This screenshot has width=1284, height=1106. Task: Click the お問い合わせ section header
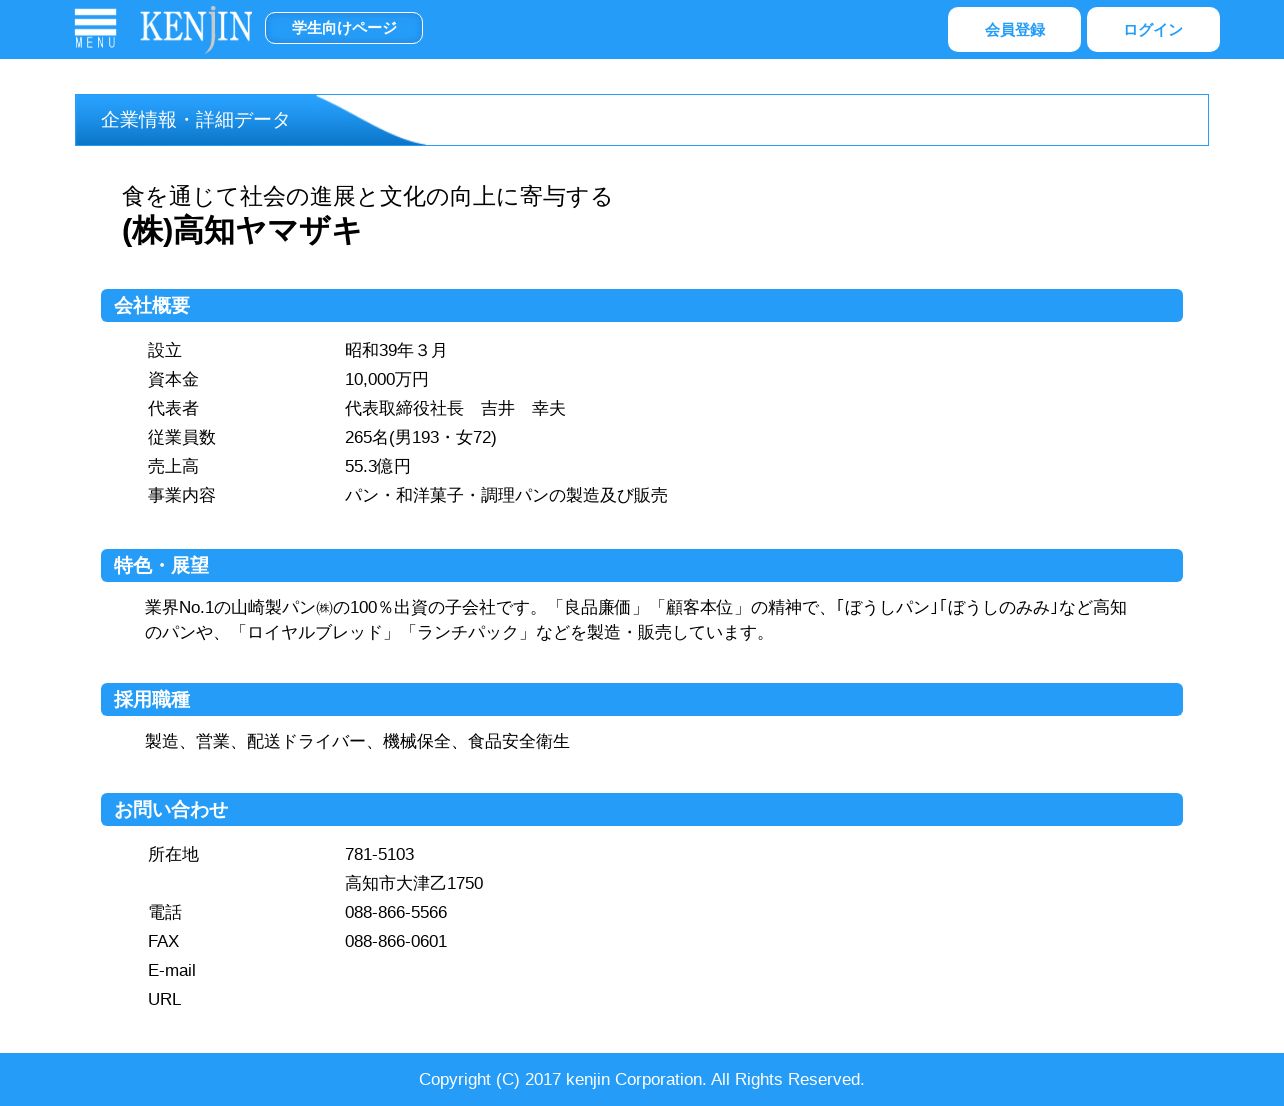click(x=642, y=810)
